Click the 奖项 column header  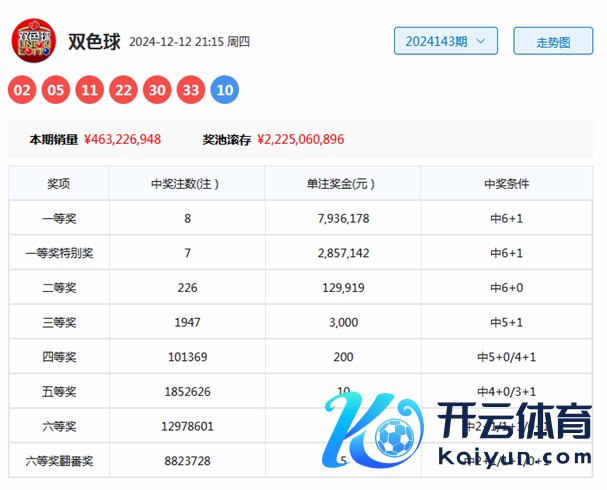pyautogui.click(x=58, y=184)
